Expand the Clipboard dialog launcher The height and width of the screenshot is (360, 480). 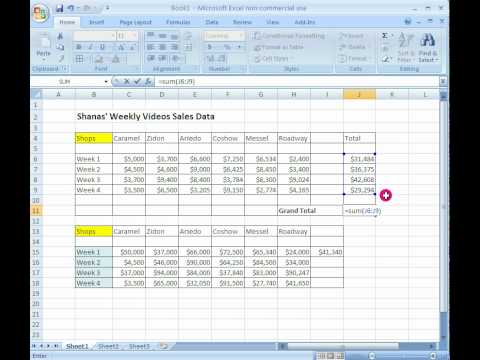(x=65, y=69)
